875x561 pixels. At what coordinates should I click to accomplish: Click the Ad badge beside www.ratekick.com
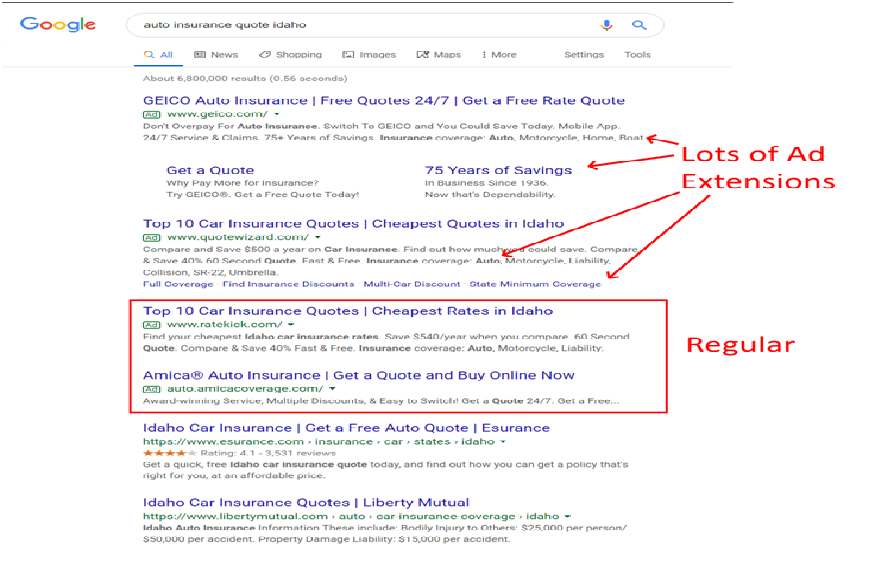click(152, 325)
